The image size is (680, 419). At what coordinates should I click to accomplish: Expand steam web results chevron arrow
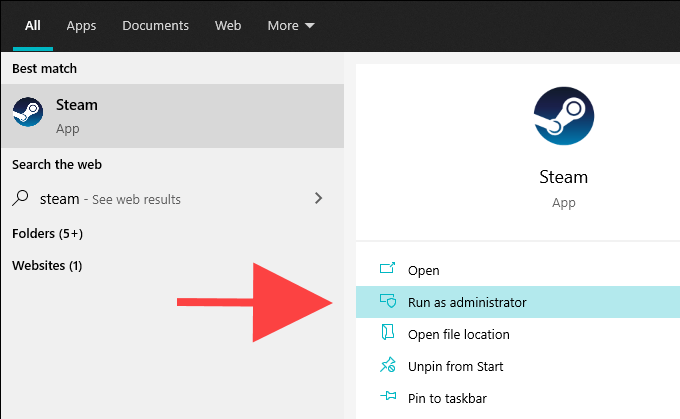(319, 198)
